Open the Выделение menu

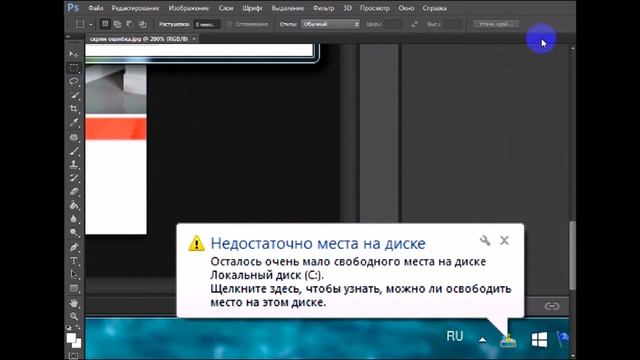point(288,8)
